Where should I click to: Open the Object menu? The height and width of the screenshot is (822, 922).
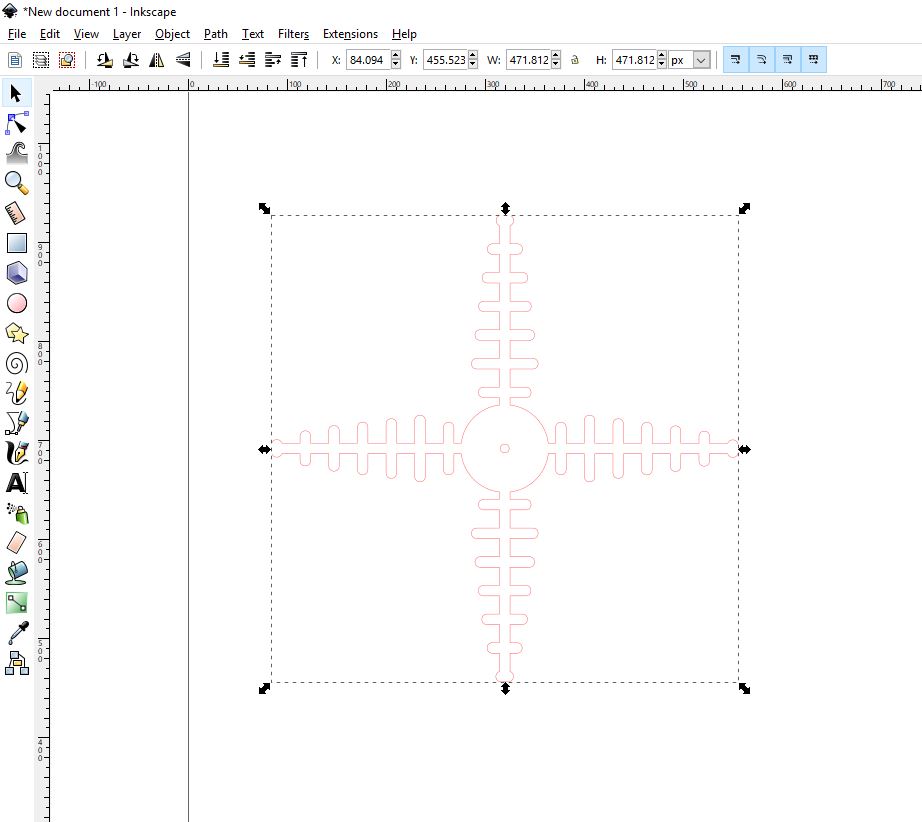click(x=172, y=34)
